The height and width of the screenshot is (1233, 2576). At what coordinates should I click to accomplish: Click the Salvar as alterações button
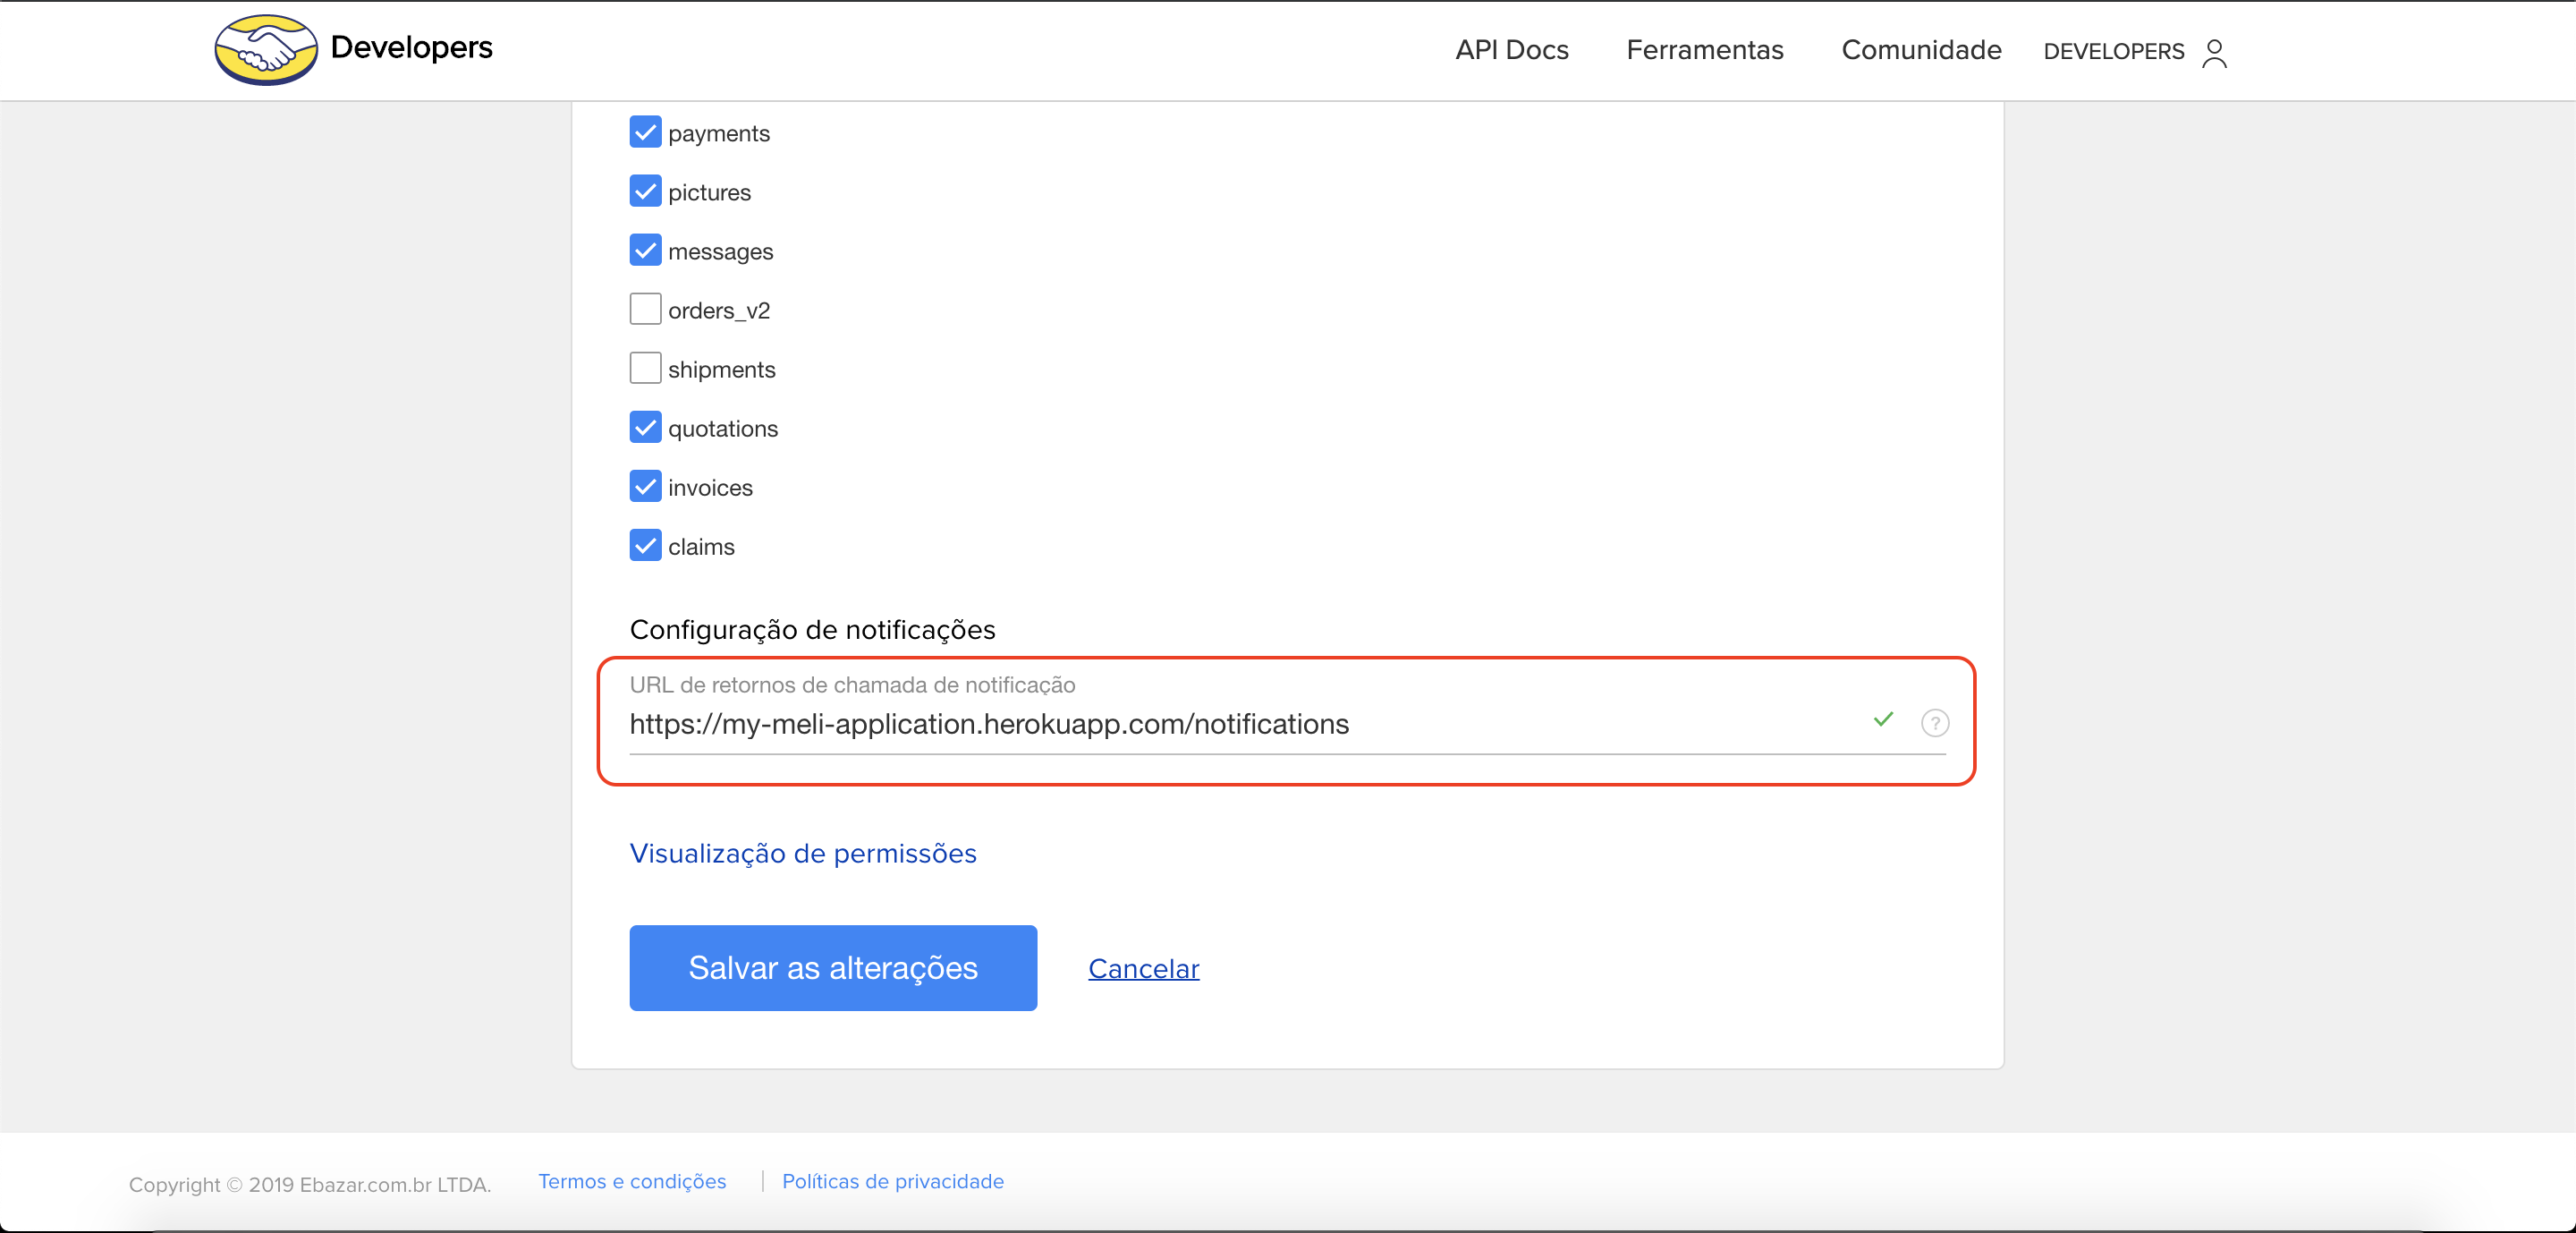coord(832,967)
